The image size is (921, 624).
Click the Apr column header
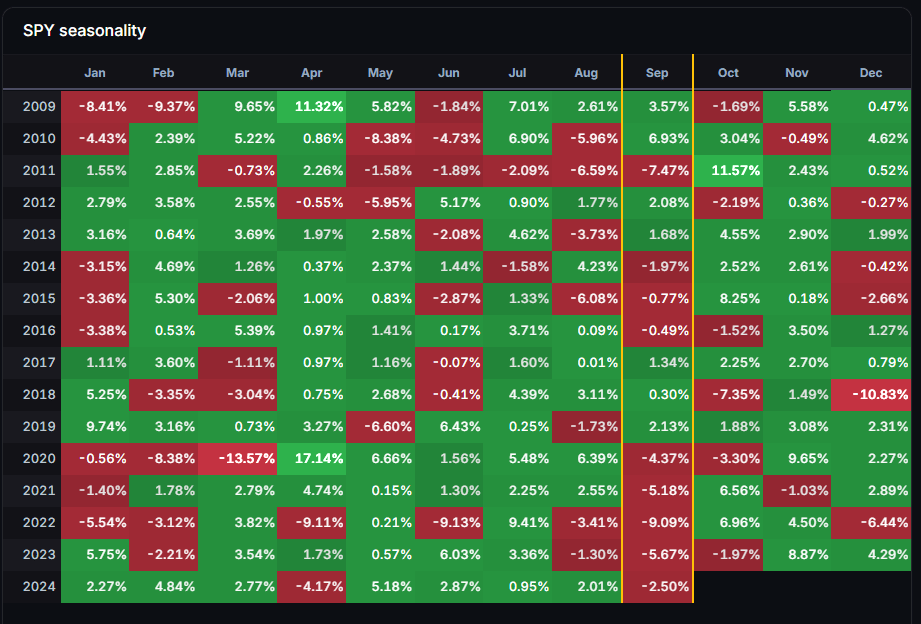point(312,73)
